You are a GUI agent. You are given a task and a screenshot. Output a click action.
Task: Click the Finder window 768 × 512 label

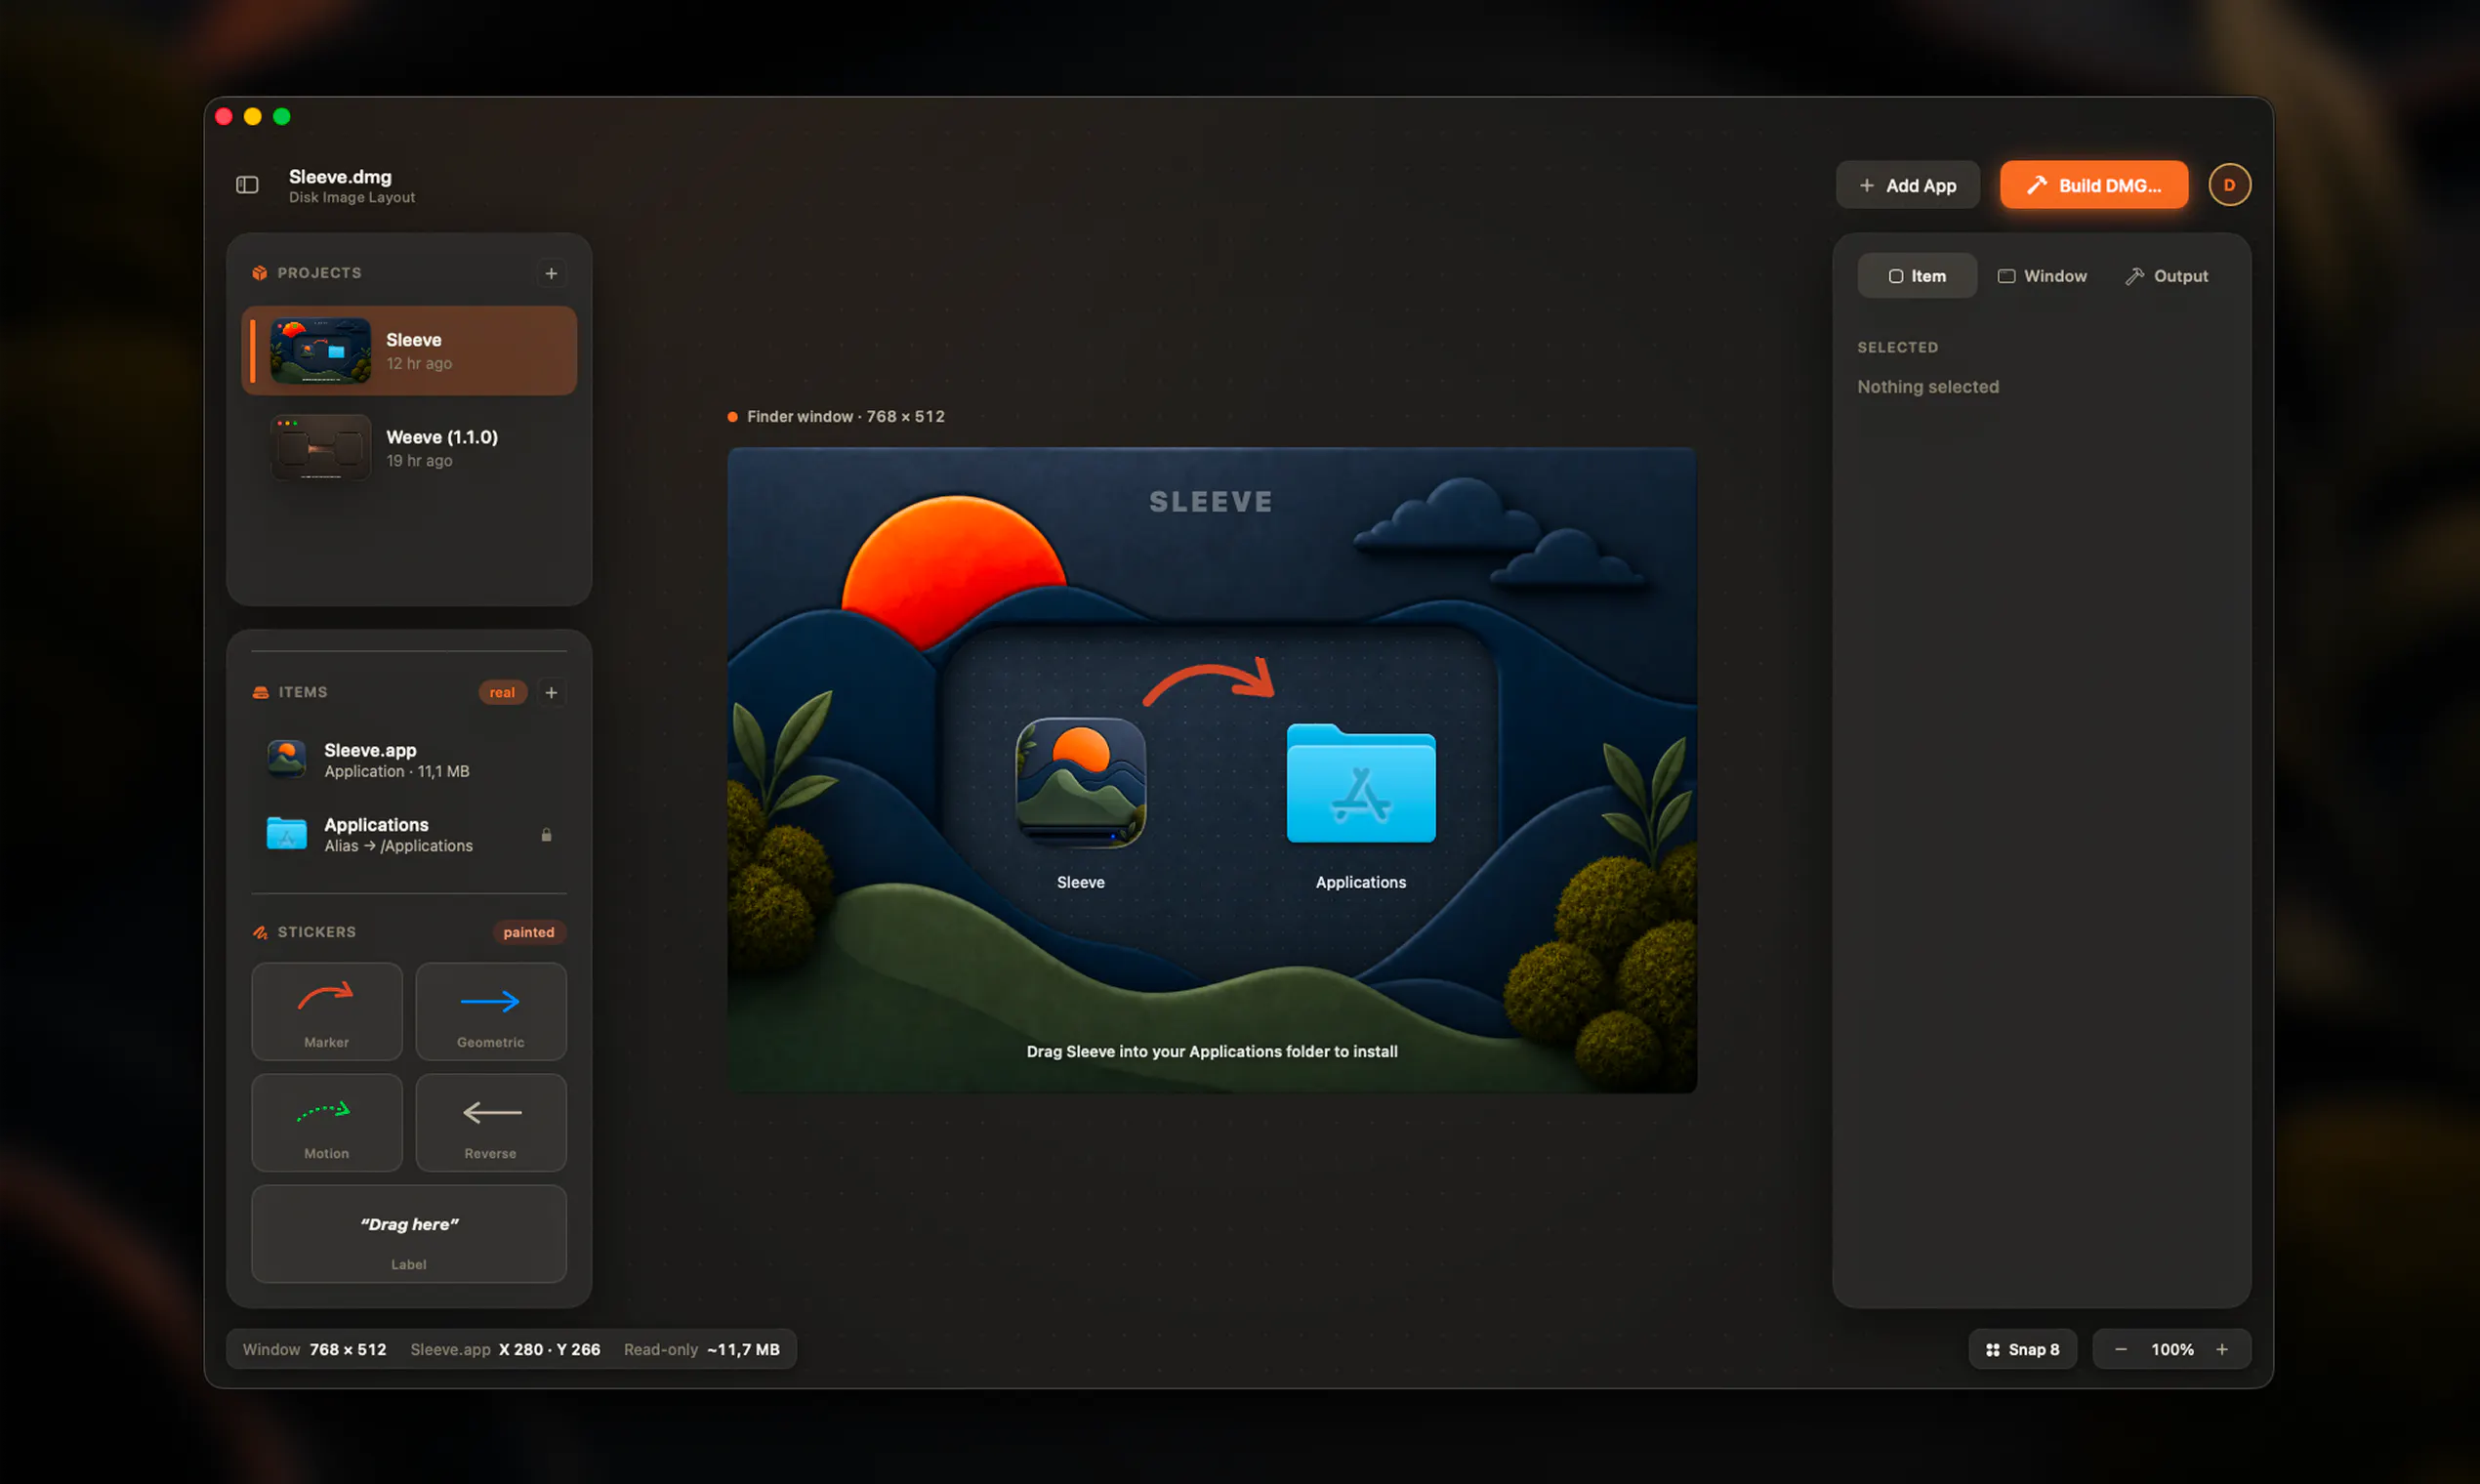coord(845,416)
